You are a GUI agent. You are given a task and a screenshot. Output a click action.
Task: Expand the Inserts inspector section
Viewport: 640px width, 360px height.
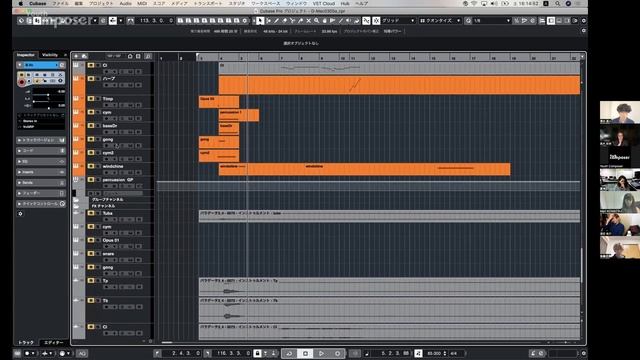point(41,172)
